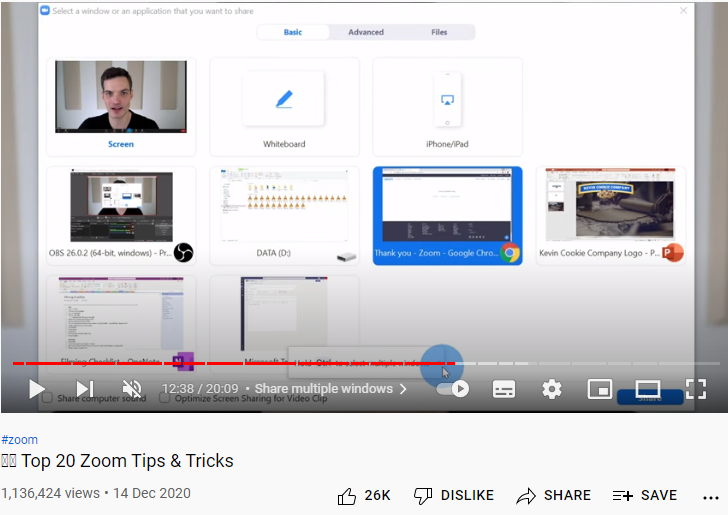The height and width of the screenshot is (515, 728).
Task: Click the Google Chrome icon
Action: pos(510,253)
